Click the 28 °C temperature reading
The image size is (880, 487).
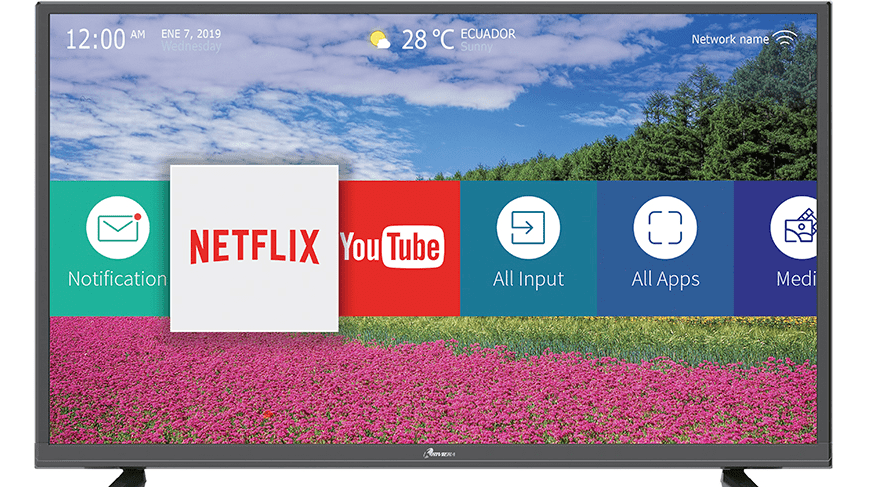point(427,40)
